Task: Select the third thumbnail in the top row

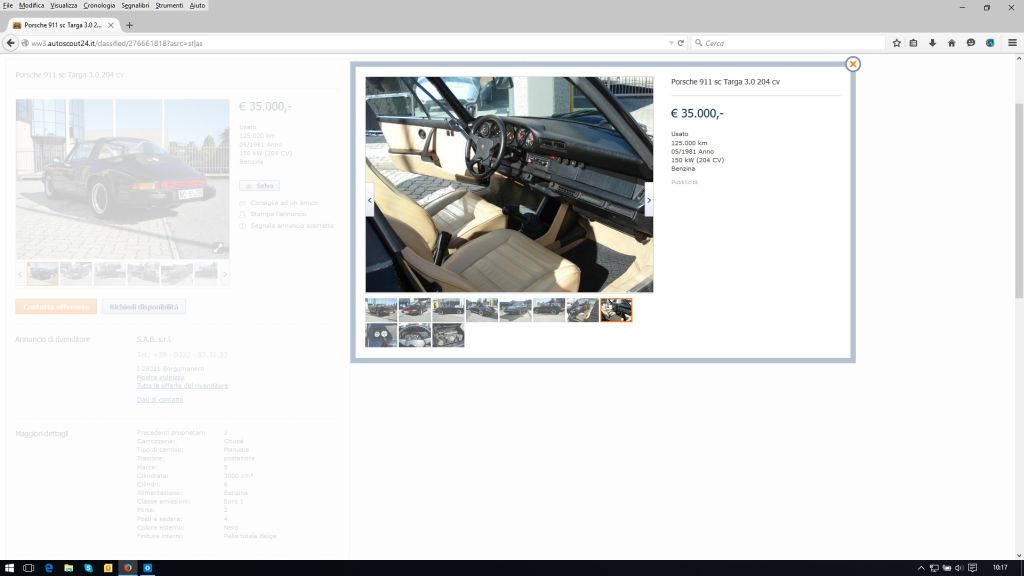Action: point(448,310)
